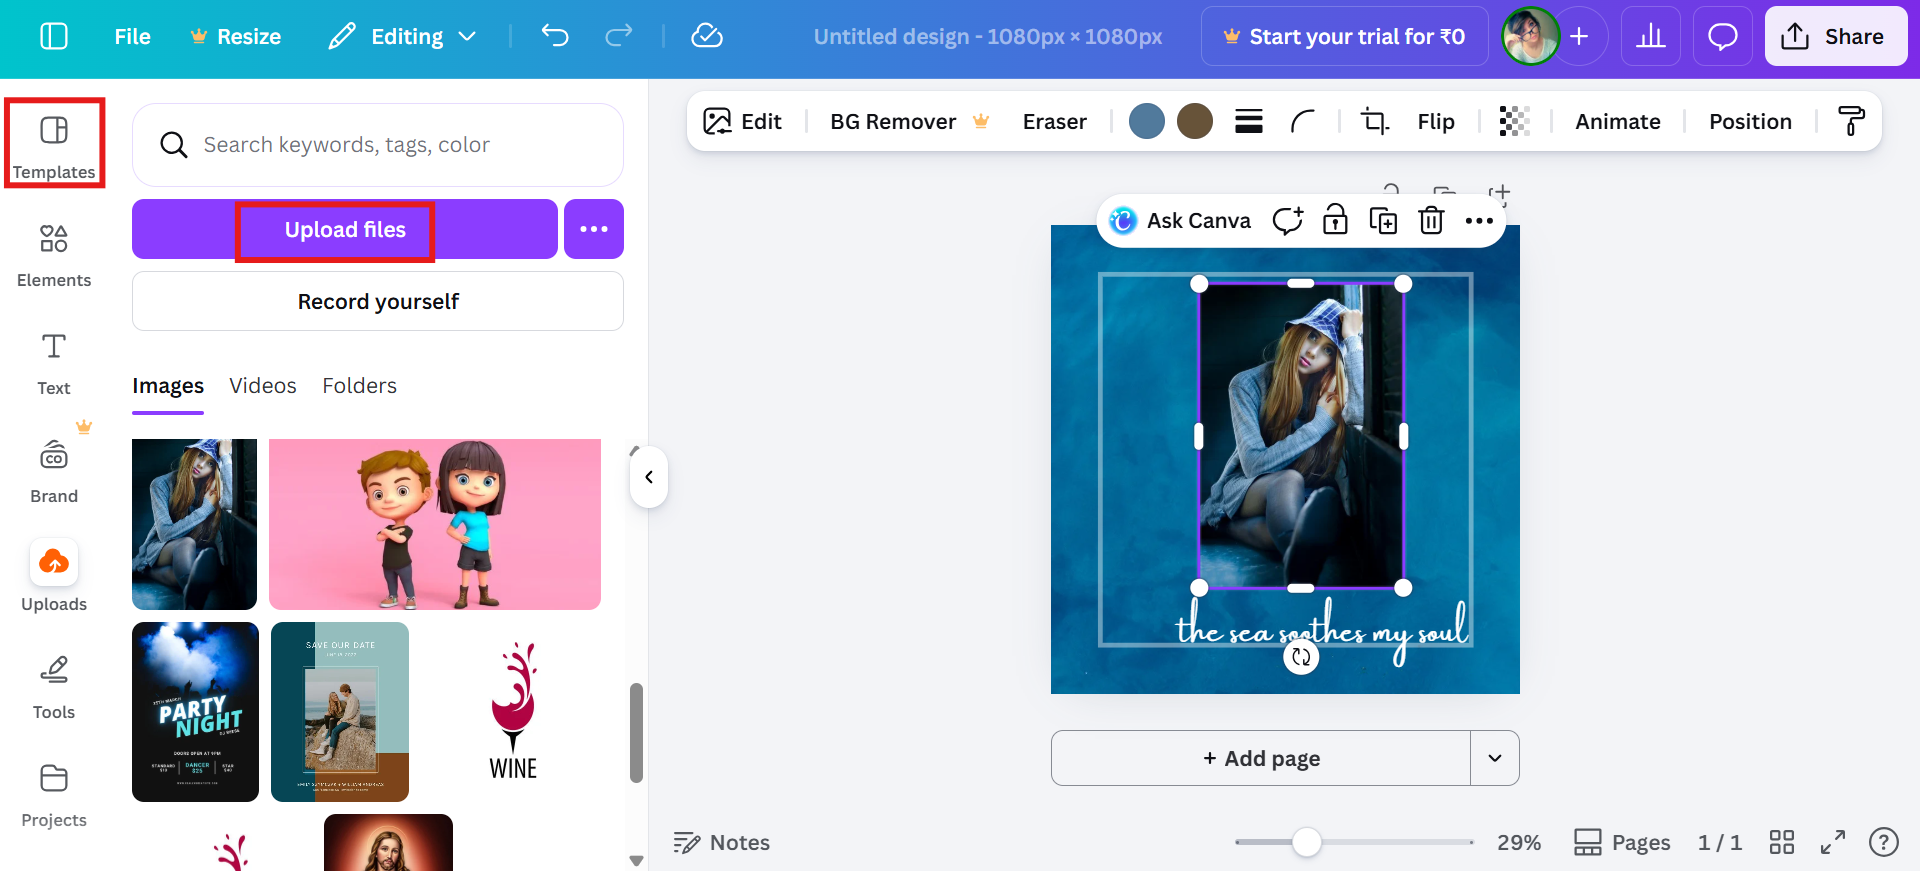Open the Resize option
1920x871 pixels.
[236, 37]
